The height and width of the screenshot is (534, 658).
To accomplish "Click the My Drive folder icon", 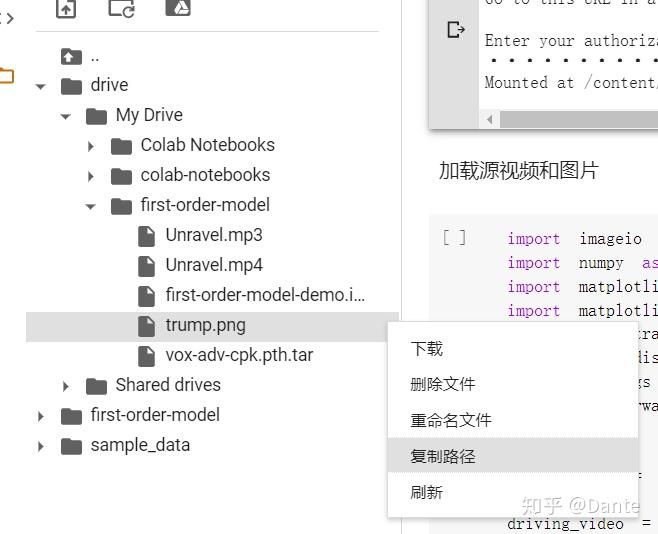I will pos(96,116).
